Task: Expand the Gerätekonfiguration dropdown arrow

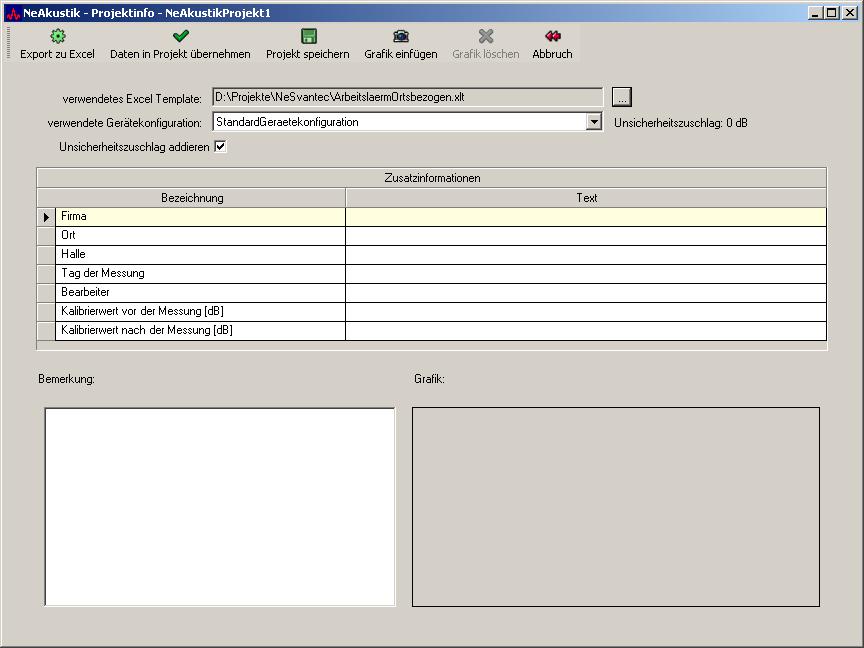Action: 594,122
